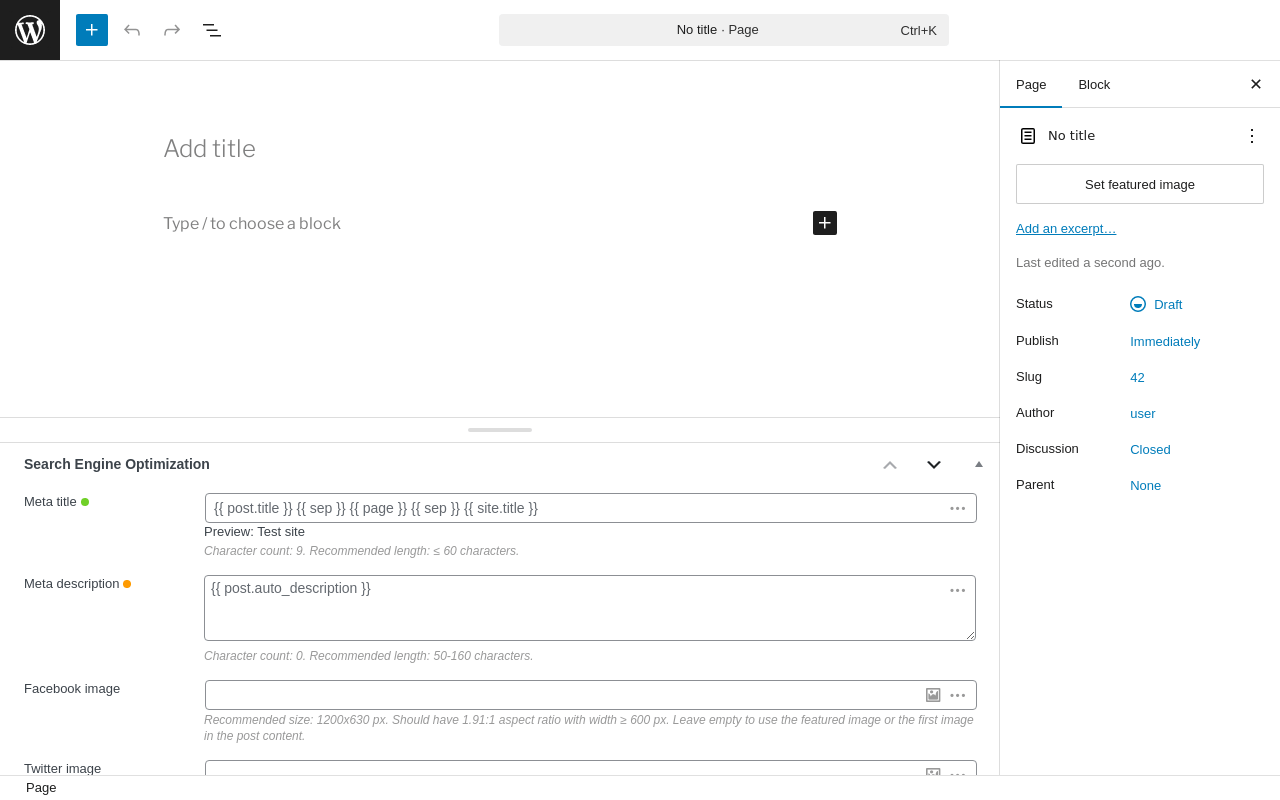Change the Draft status setting

coord(1167,304)
